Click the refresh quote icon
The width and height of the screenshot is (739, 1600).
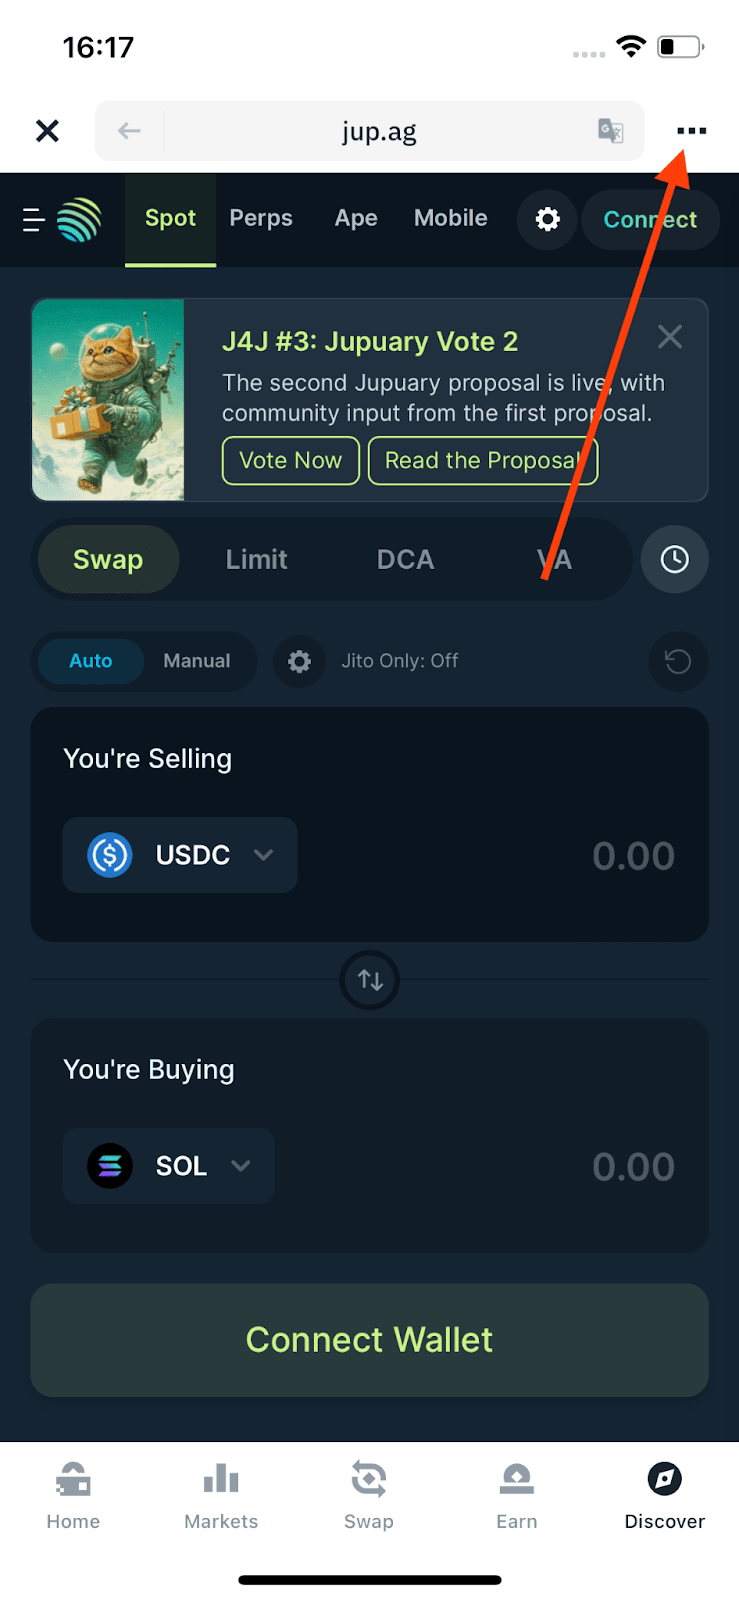coord(678,661)
